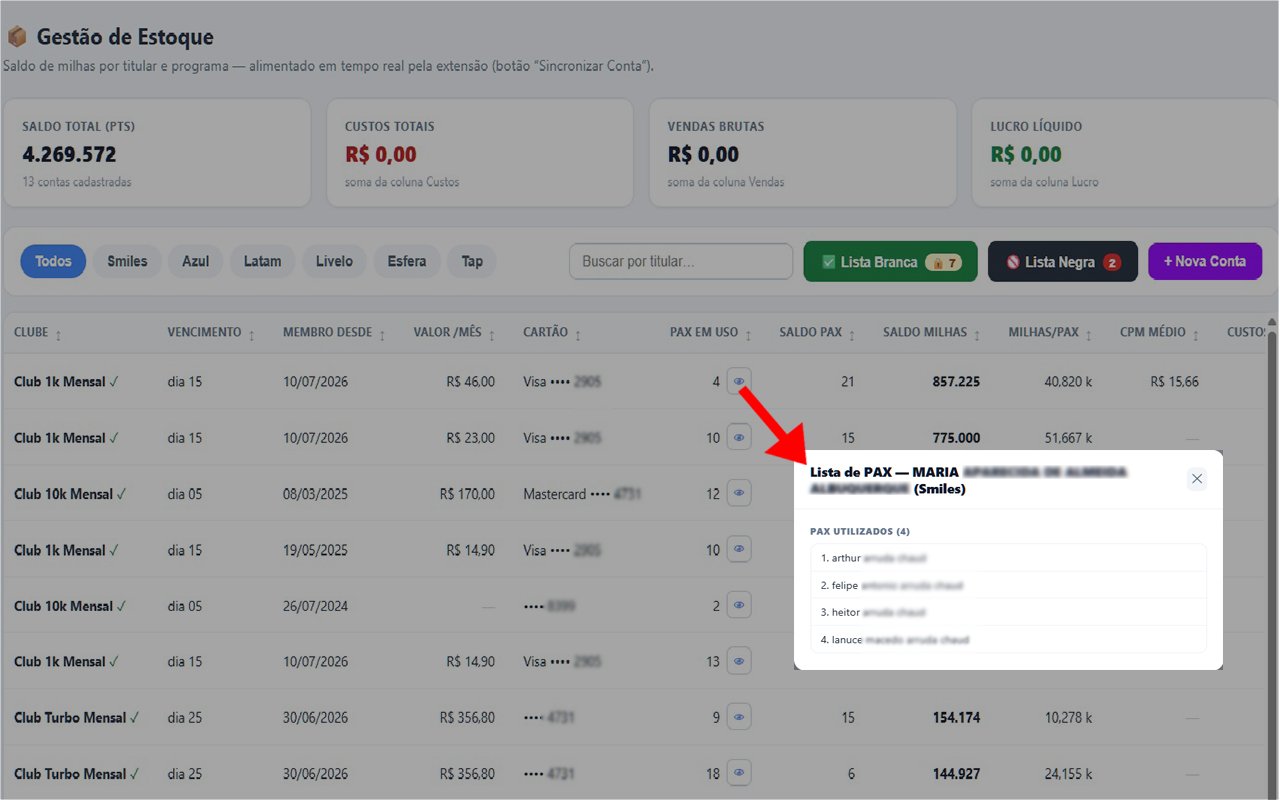The width and height of the screenshot is (1280, 800).
Task: Open eye icon on the row with 9 PAX
Action: 739,717
